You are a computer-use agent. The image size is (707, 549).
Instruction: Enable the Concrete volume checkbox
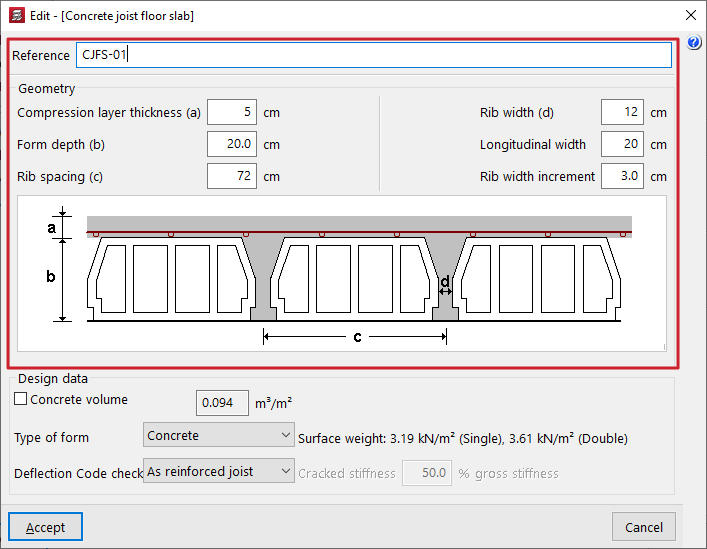[21, 400]
